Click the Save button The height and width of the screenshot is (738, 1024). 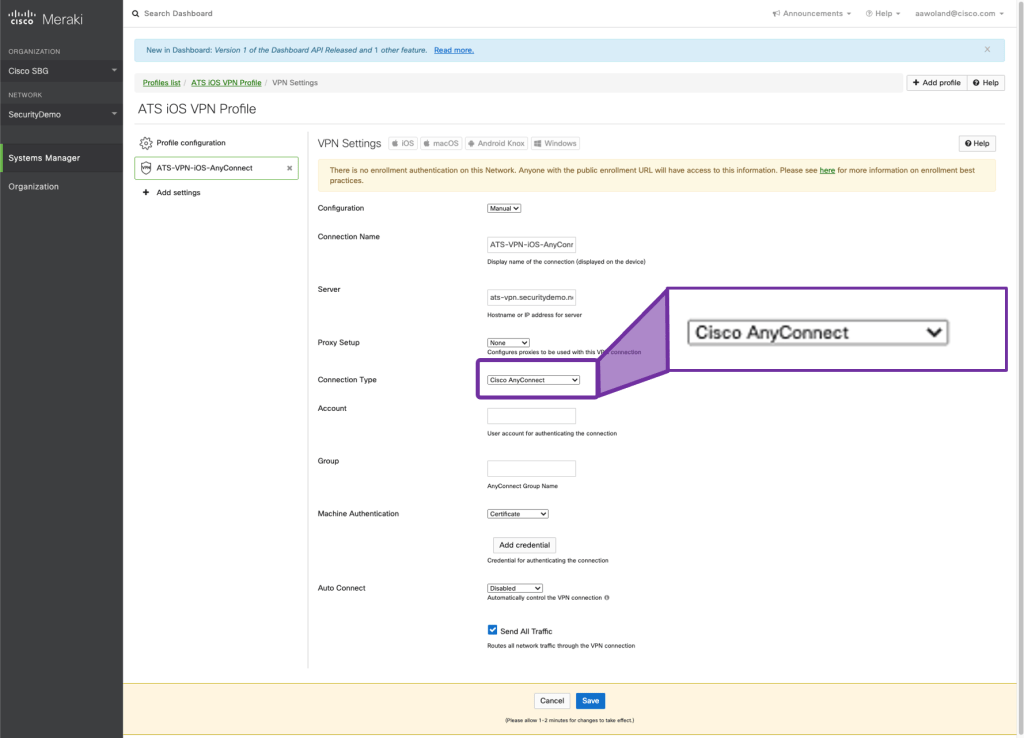pos(590,701)
